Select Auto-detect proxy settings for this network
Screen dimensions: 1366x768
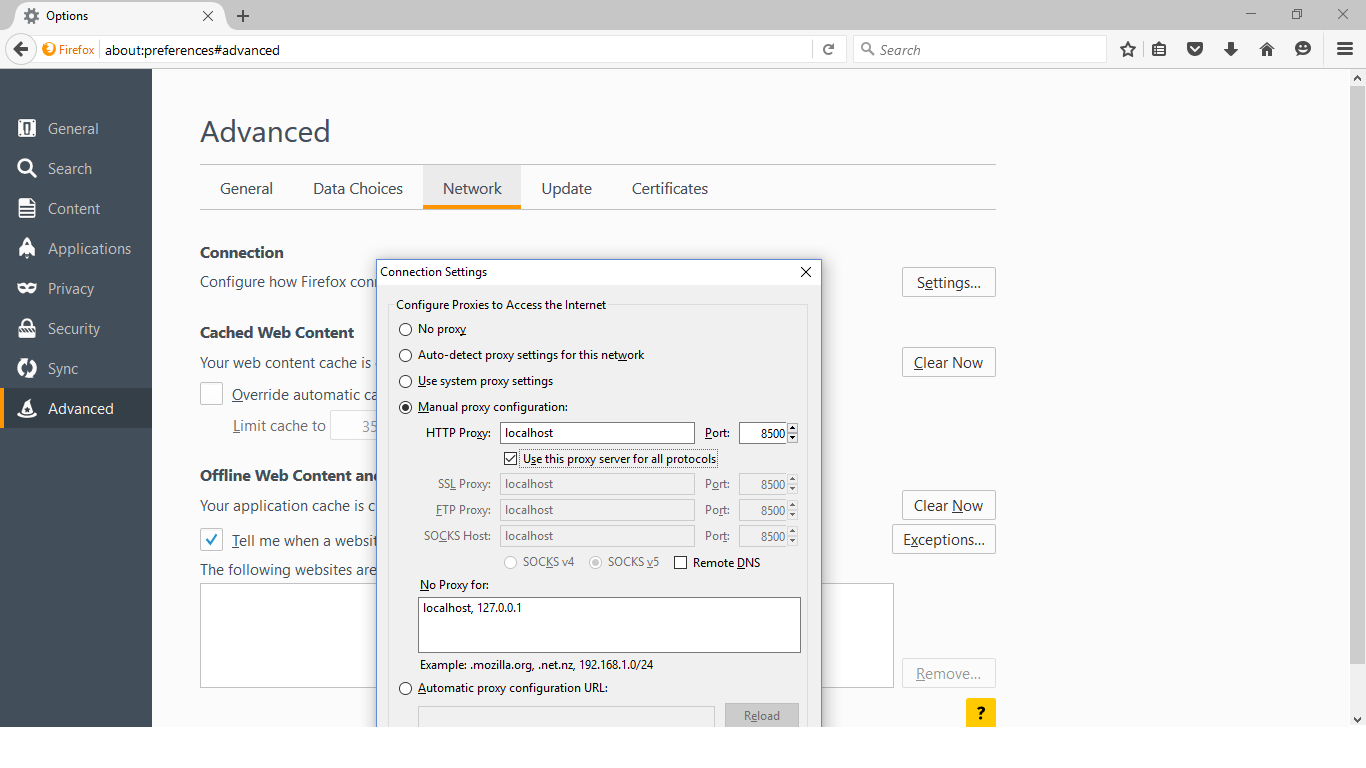[x=405, y=355]
